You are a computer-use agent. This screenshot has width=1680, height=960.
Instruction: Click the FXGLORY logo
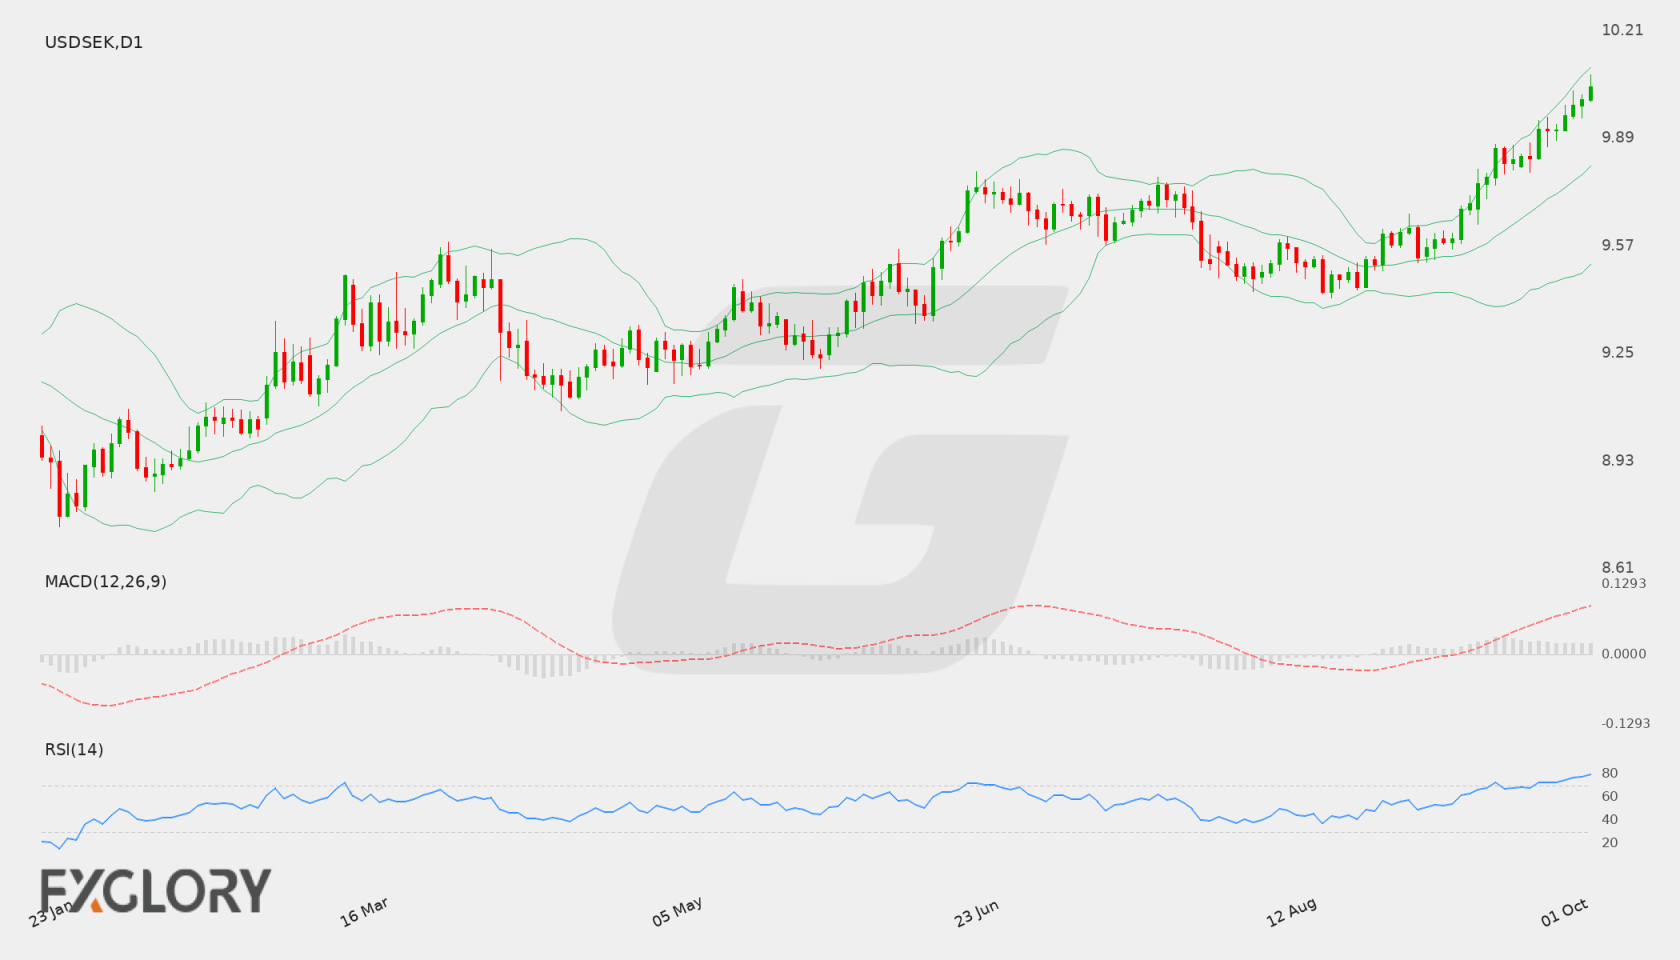tap(155, 891)
